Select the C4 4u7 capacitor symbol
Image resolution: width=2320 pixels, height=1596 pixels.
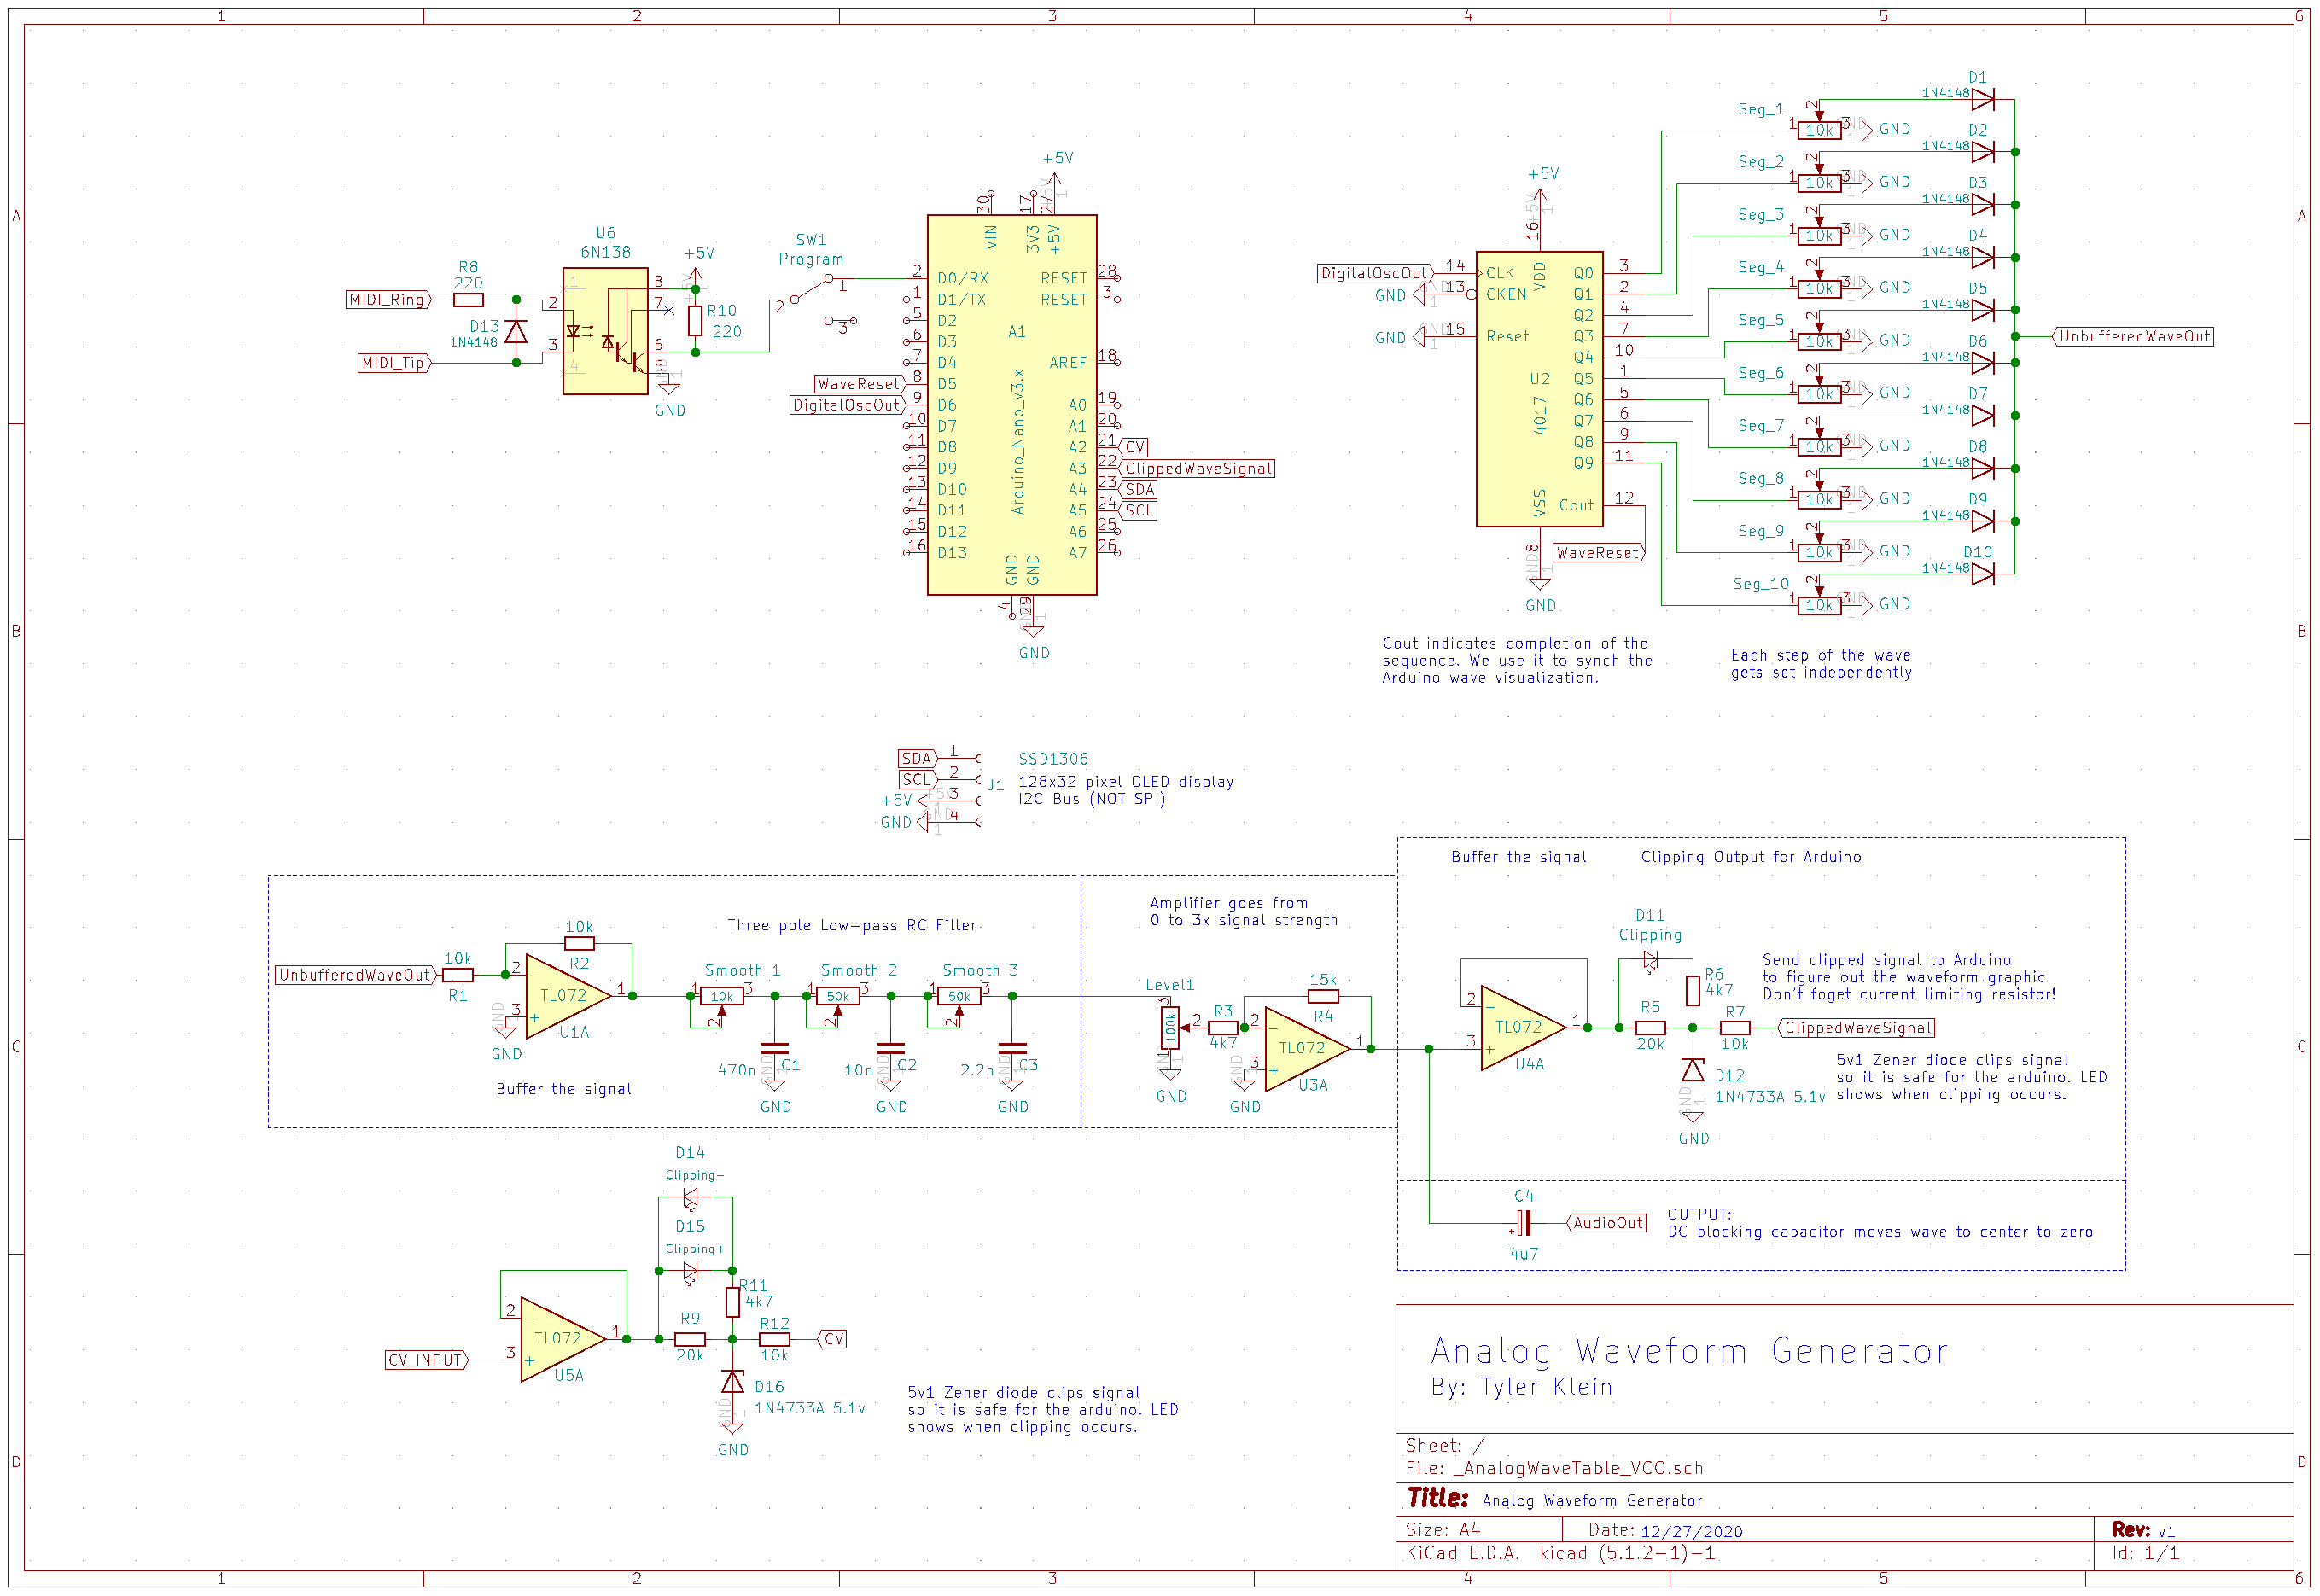pyautogui.click(x=1523, y=1223)
